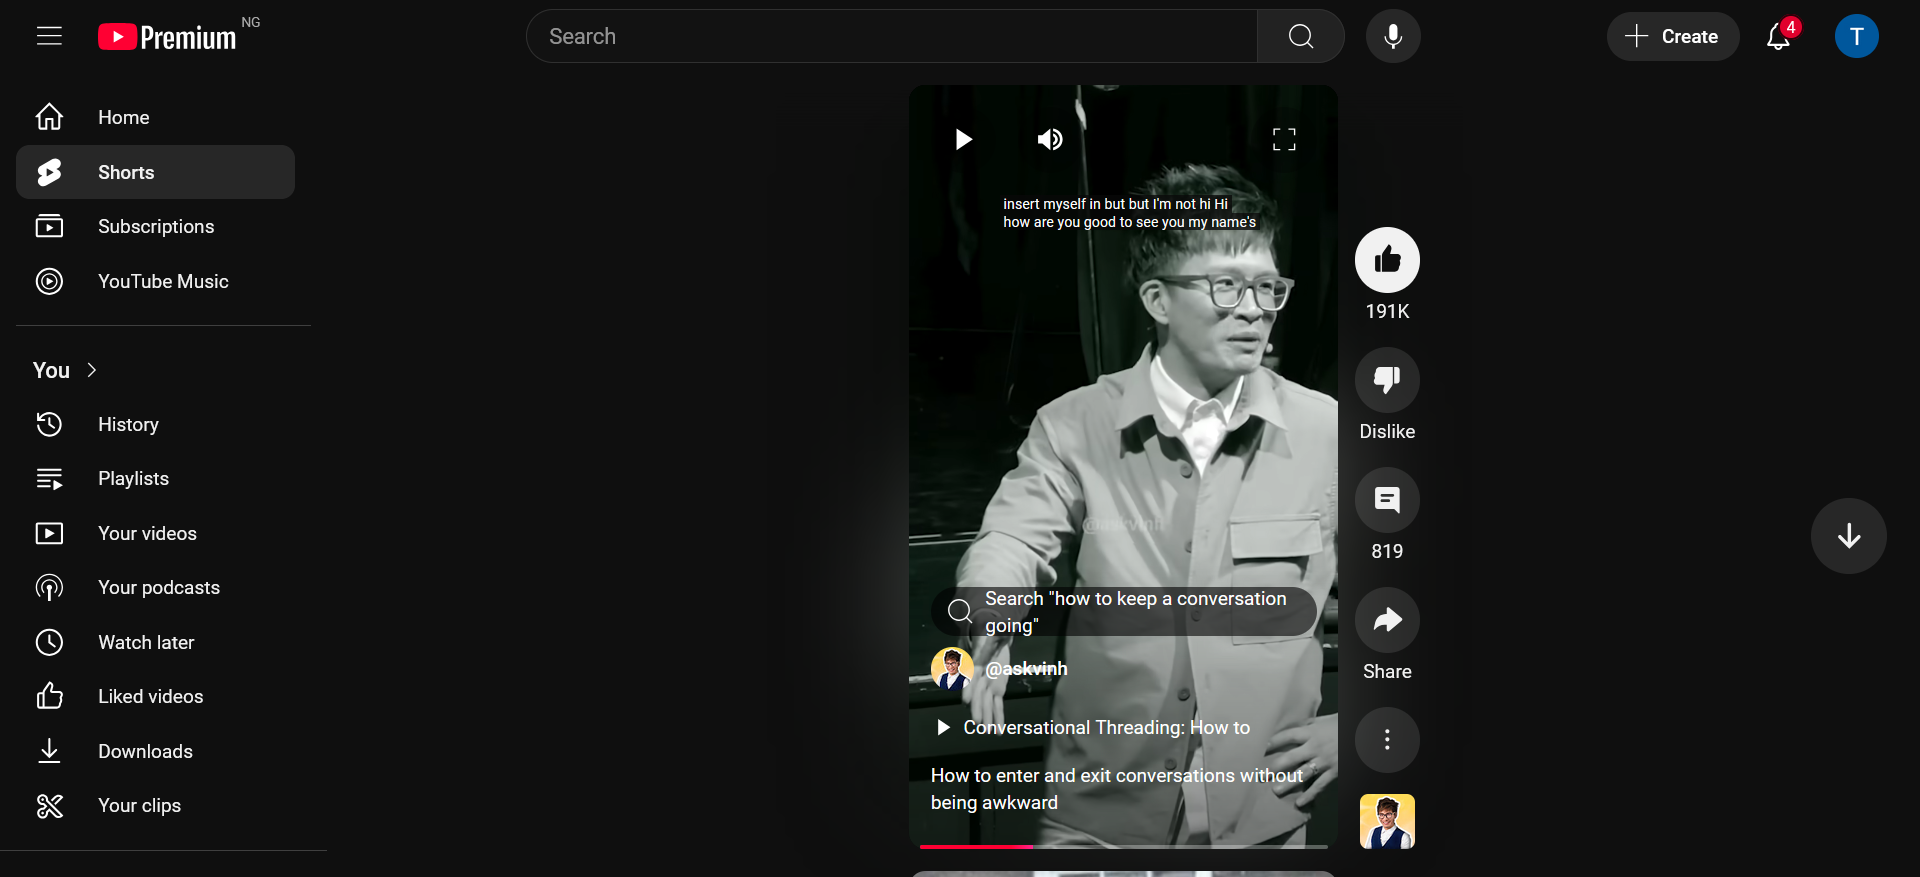Open Your clips
Viewport: 1920px width, 877px height.
[x=155, y=805]
